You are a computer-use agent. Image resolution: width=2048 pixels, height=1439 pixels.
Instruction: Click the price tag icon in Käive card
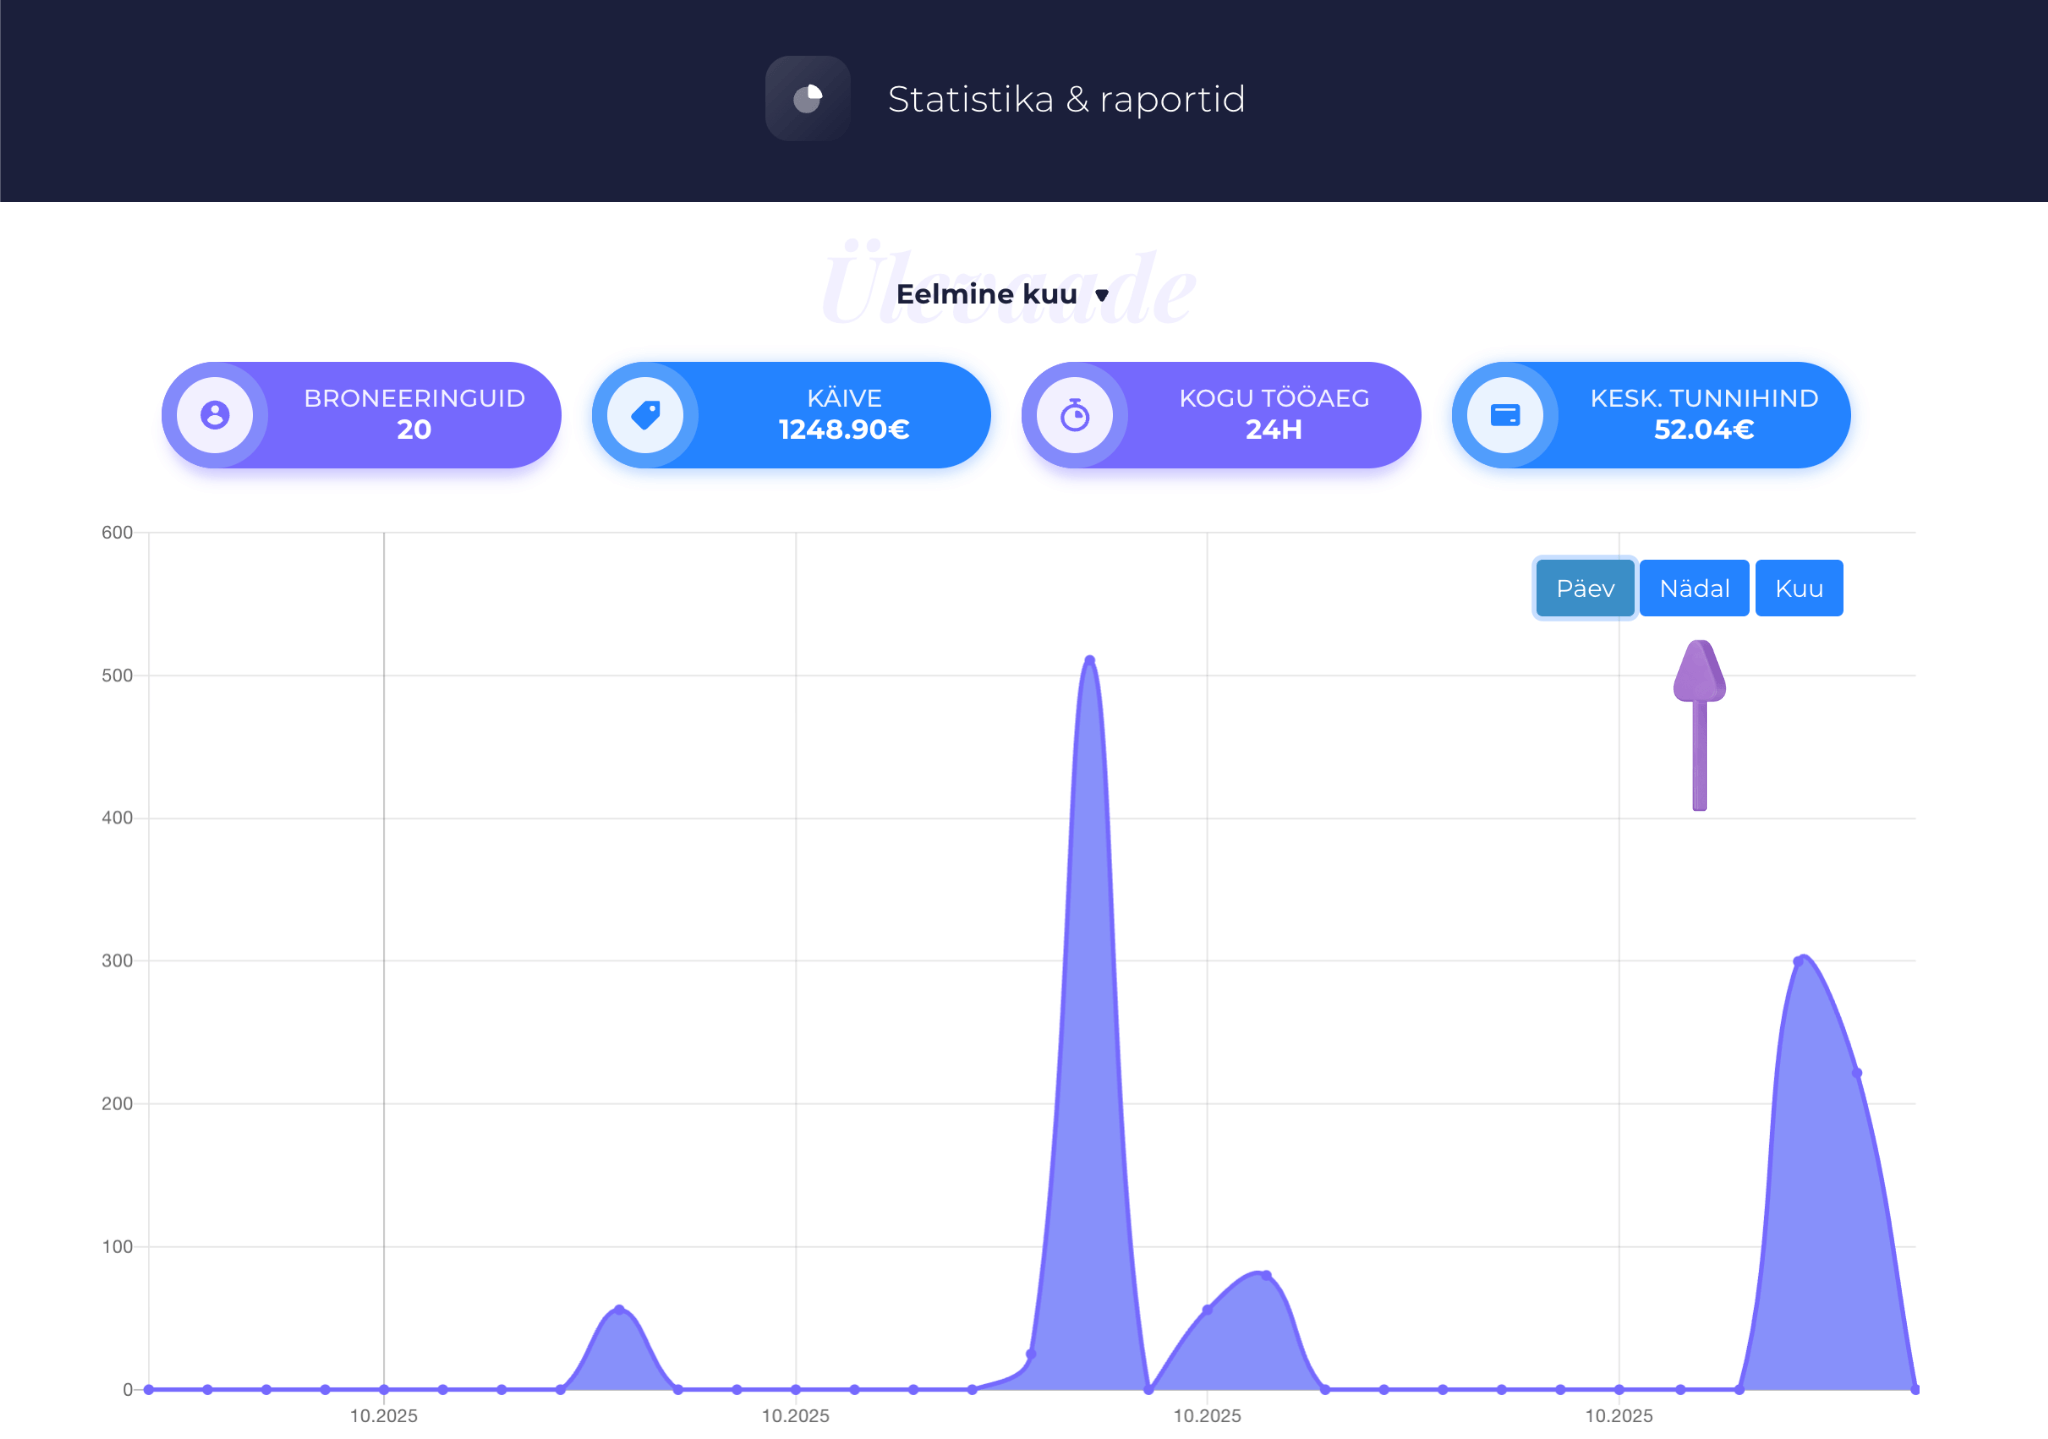coord(645,415)
